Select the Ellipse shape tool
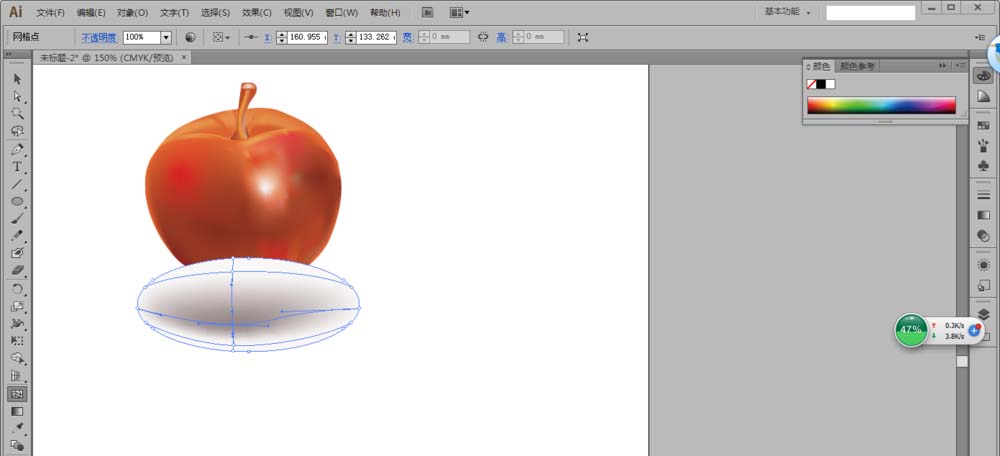 coord(17,201)
